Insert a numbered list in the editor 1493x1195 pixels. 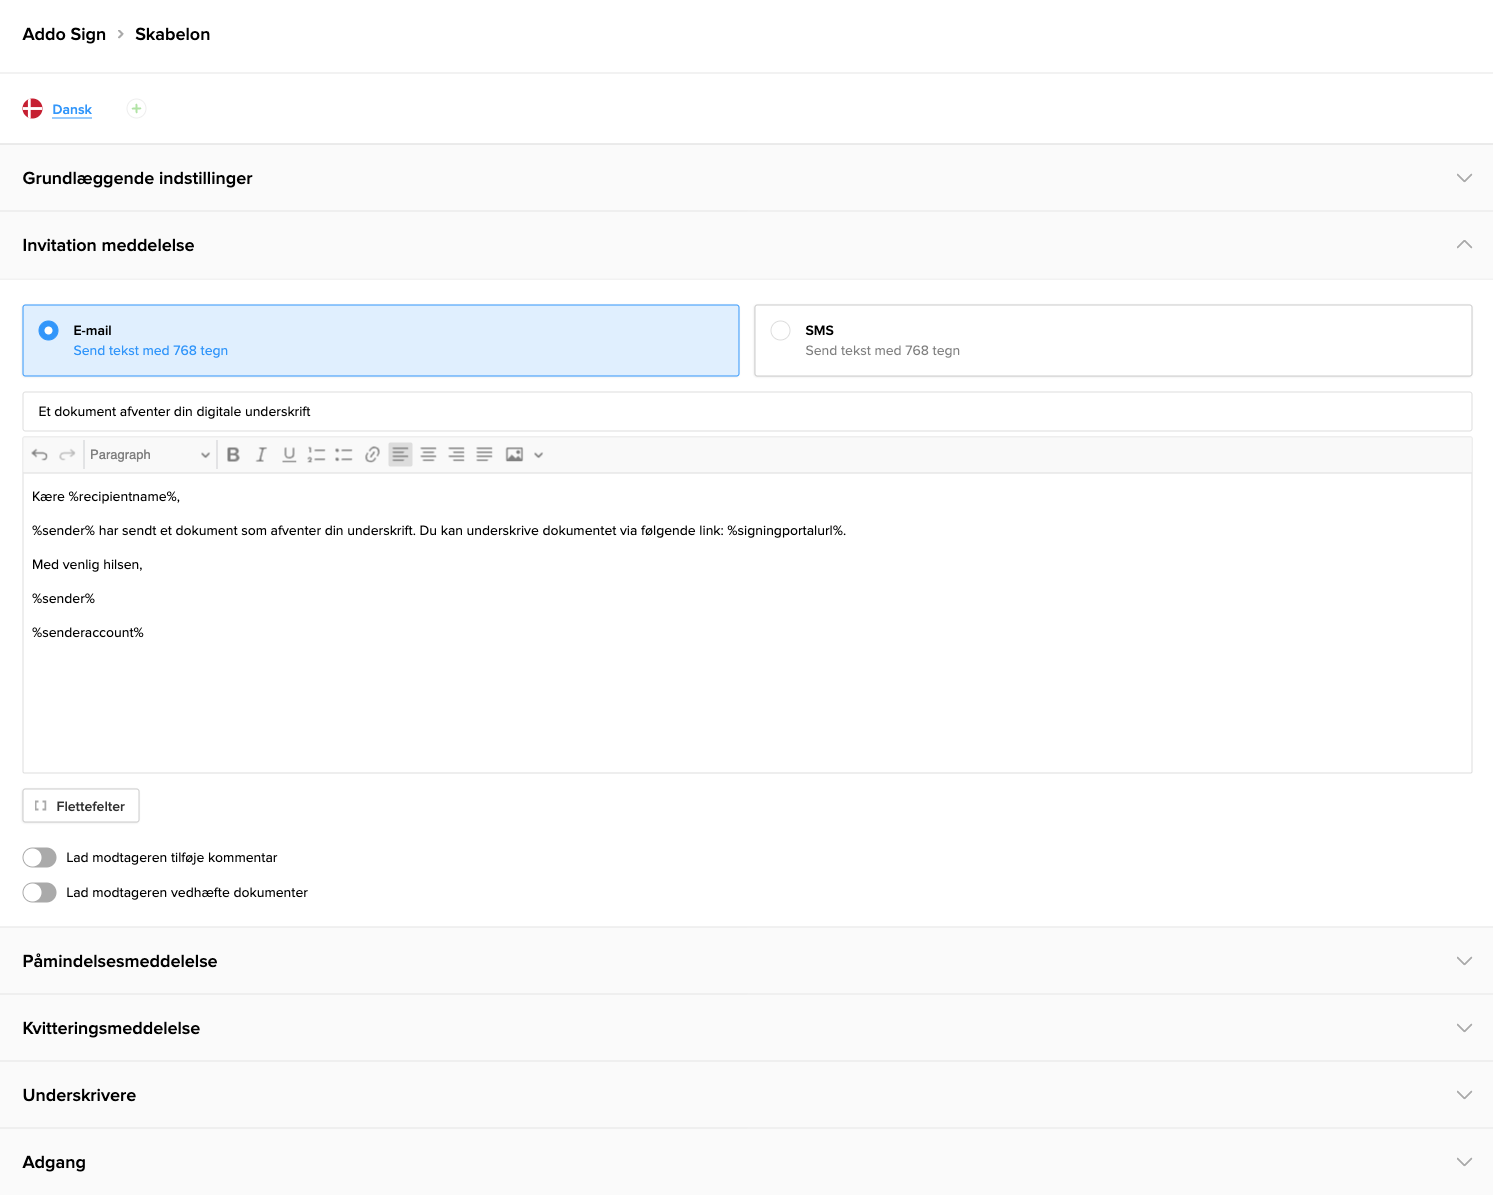pos(316,454)
